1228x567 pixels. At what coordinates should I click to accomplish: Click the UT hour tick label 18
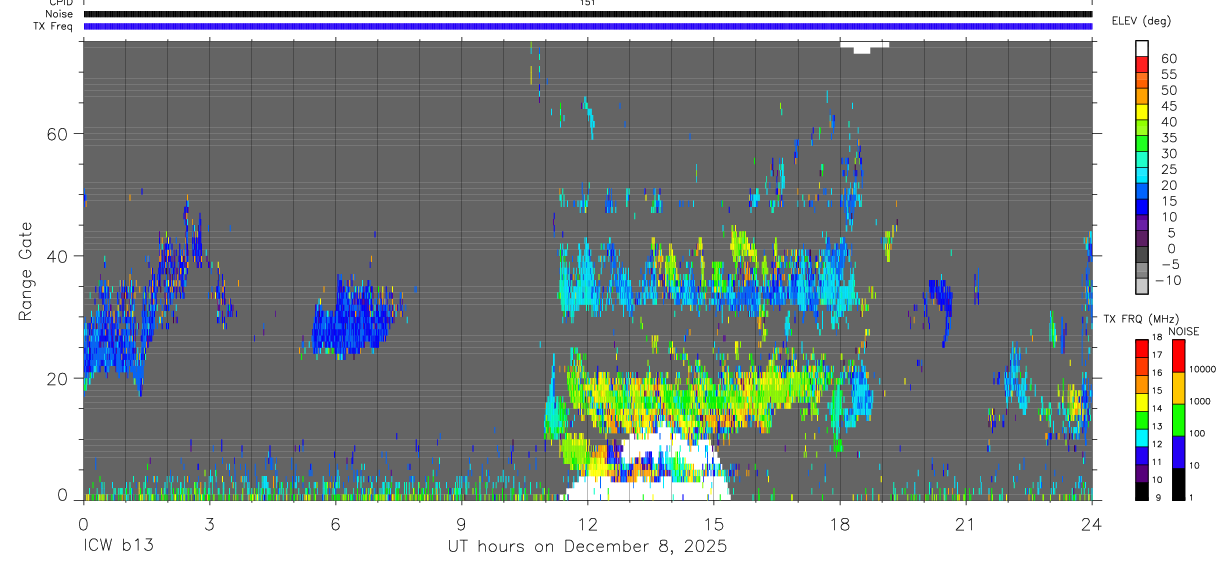(840, 522)
